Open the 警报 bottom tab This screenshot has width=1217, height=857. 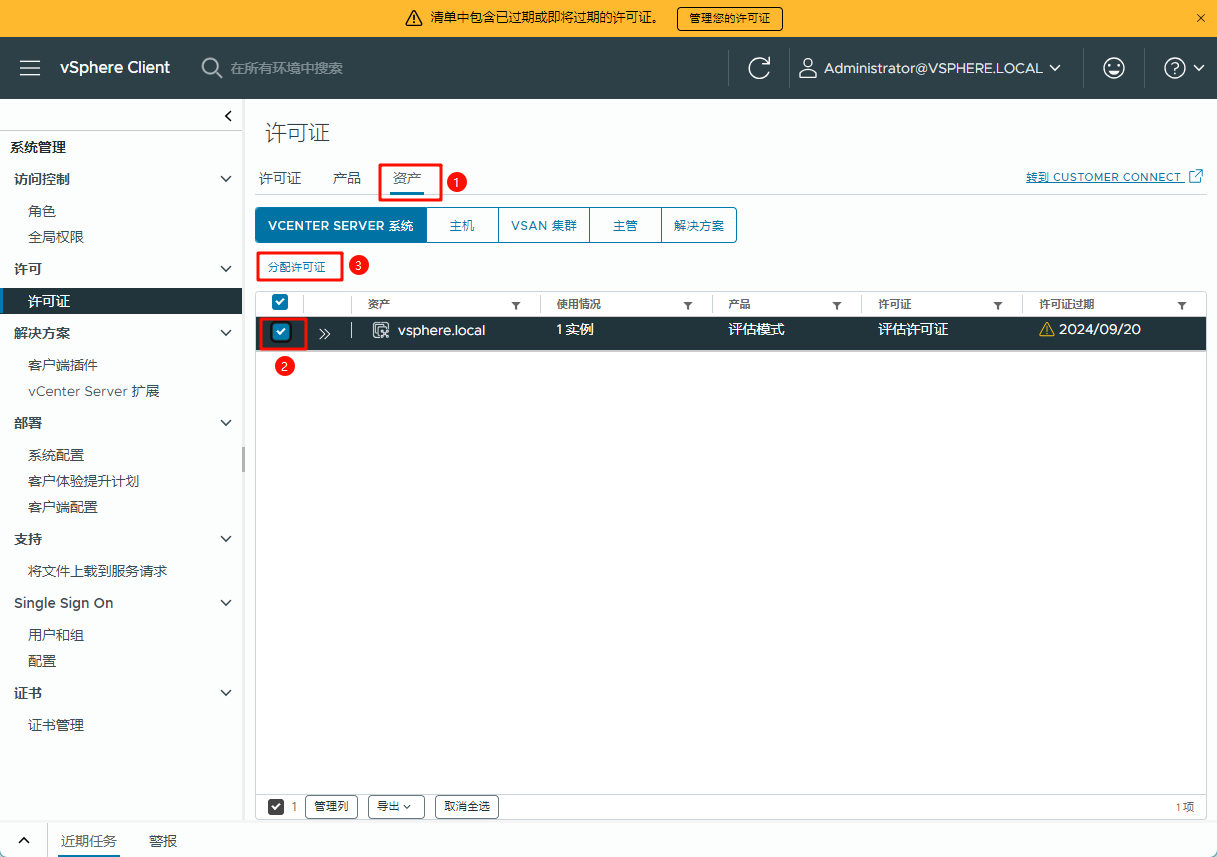coord(163,841)
